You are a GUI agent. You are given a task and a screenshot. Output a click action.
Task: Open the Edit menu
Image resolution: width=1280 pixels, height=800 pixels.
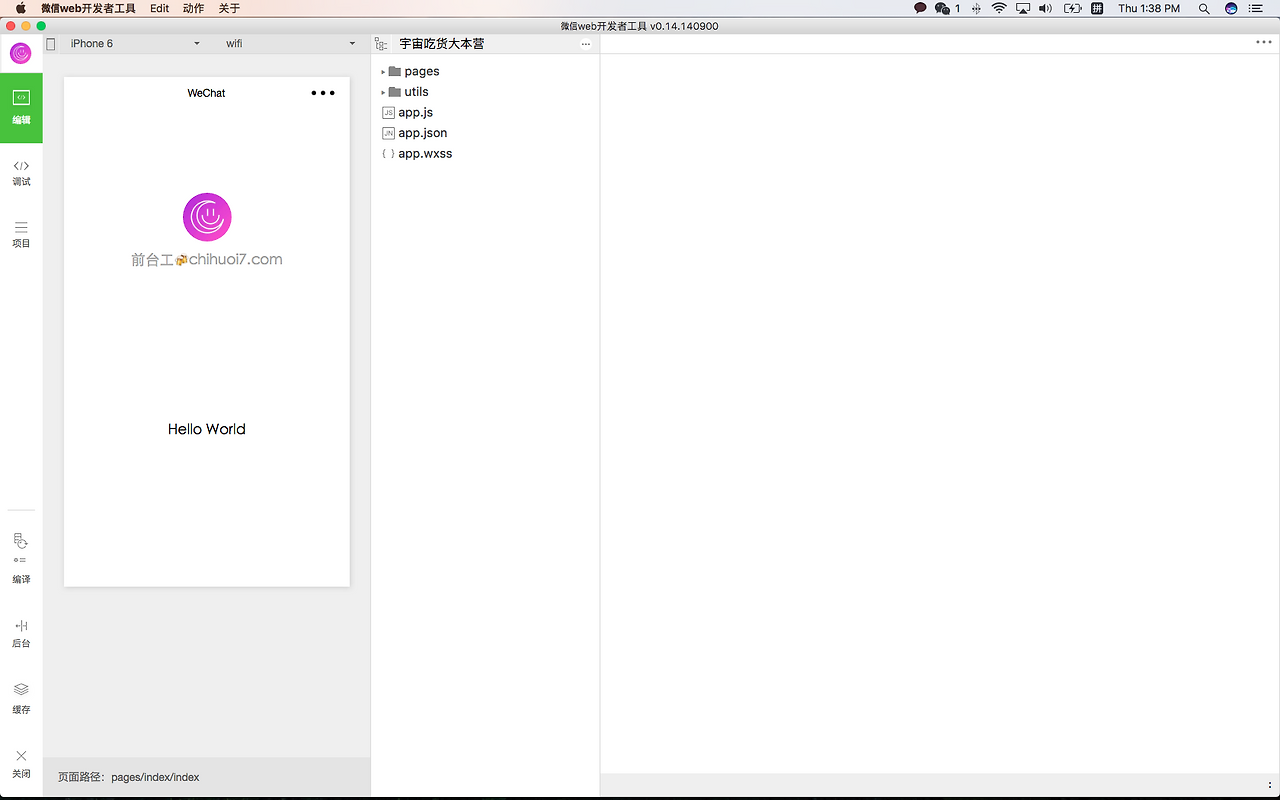(x=160, y=8)
